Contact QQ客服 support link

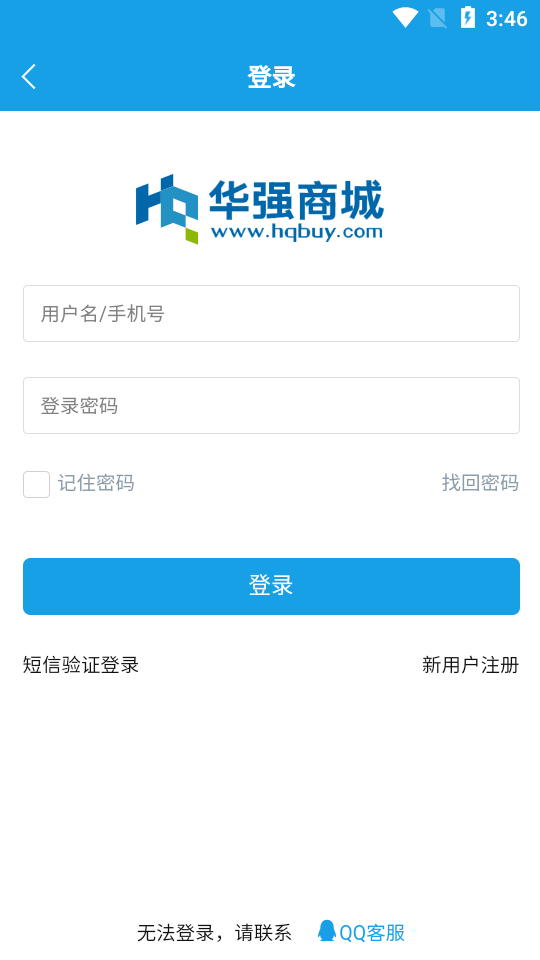[372, 933]
